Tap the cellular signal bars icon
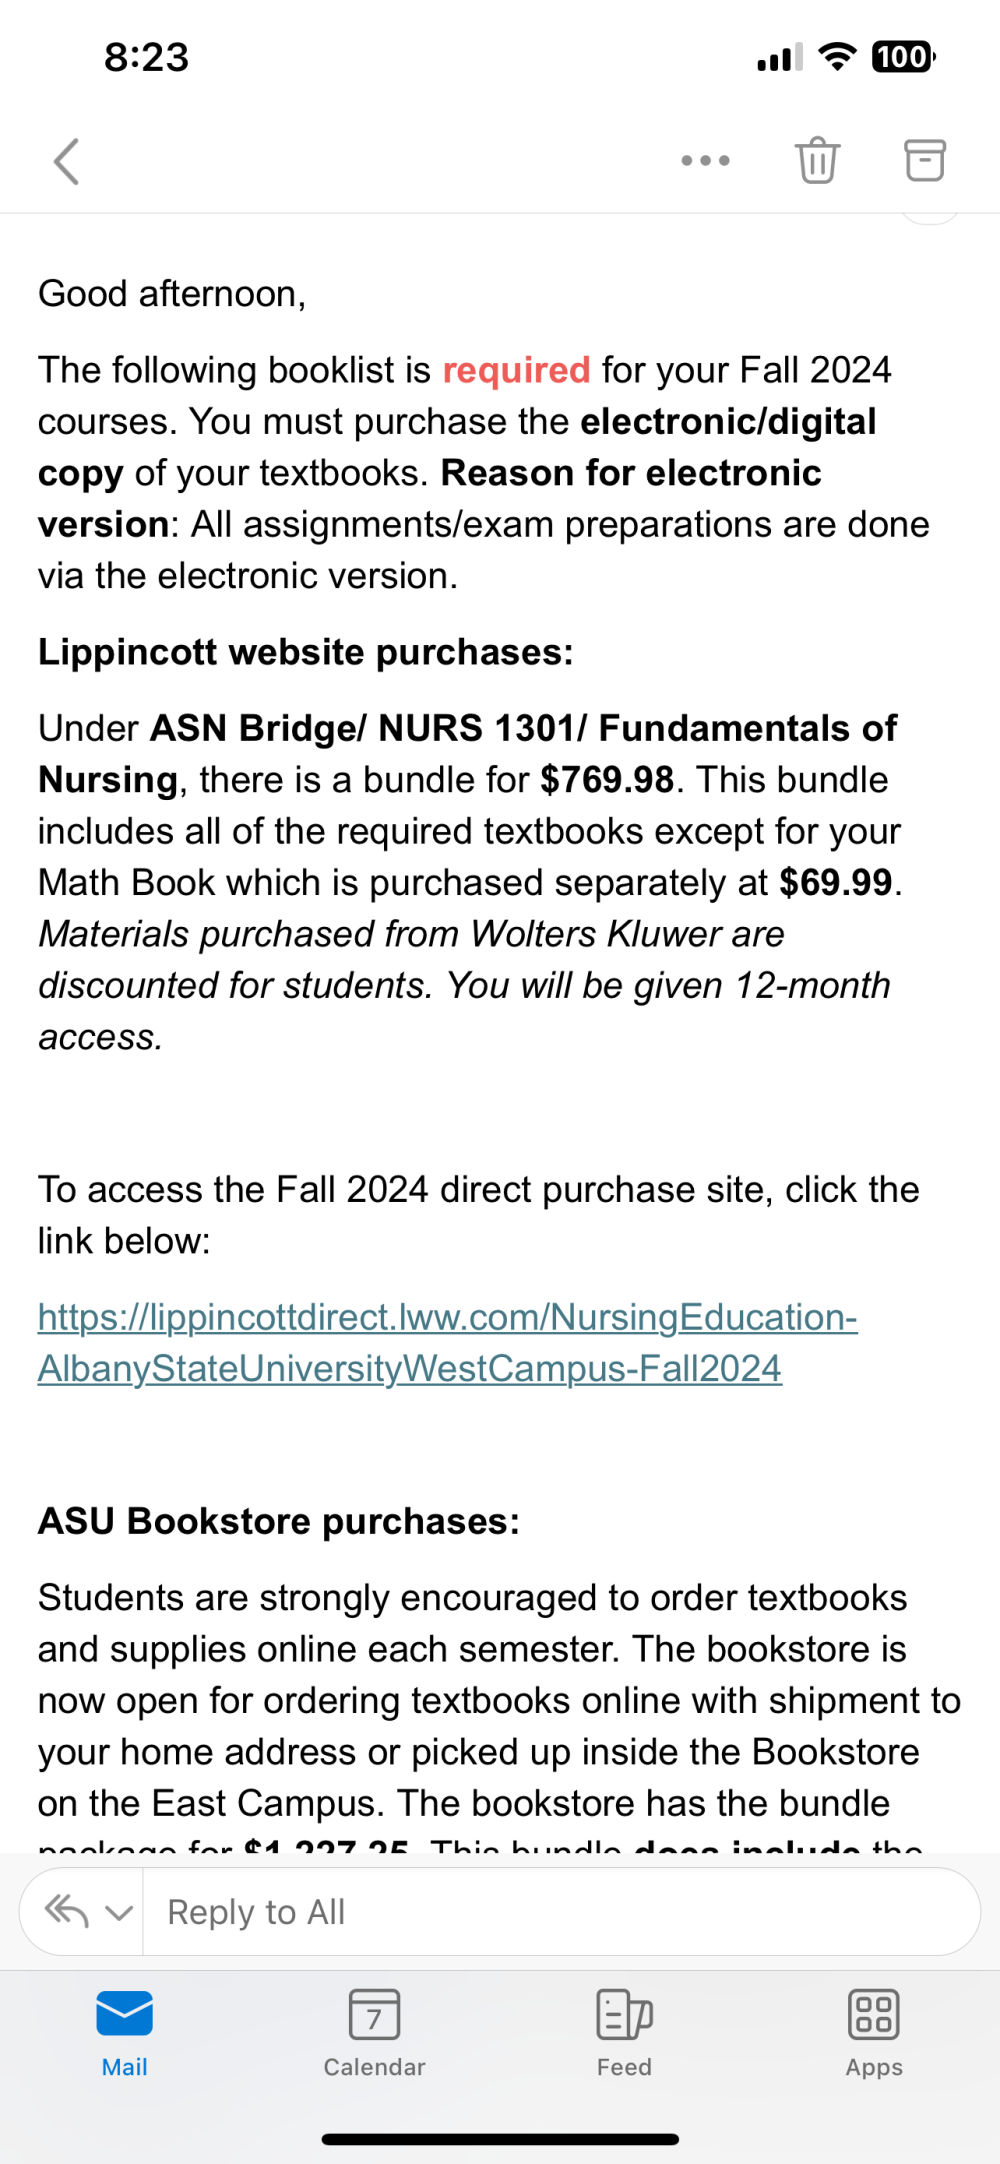This screenshot has height=2164, width=1000. click(780, 58)
